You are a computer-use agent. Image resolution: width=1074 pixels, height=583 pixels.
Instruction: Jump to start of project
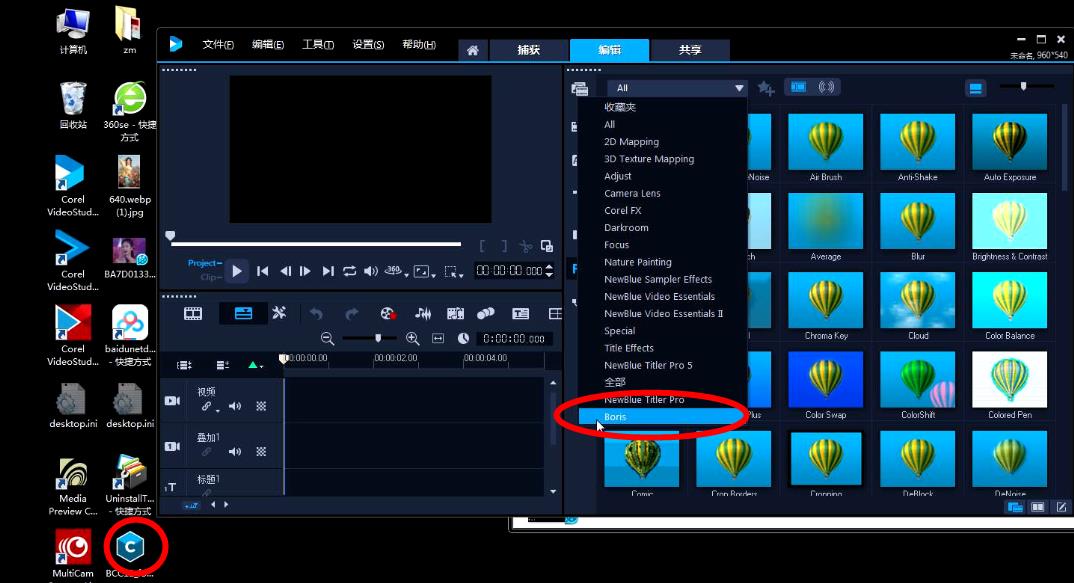pos(262,271)
